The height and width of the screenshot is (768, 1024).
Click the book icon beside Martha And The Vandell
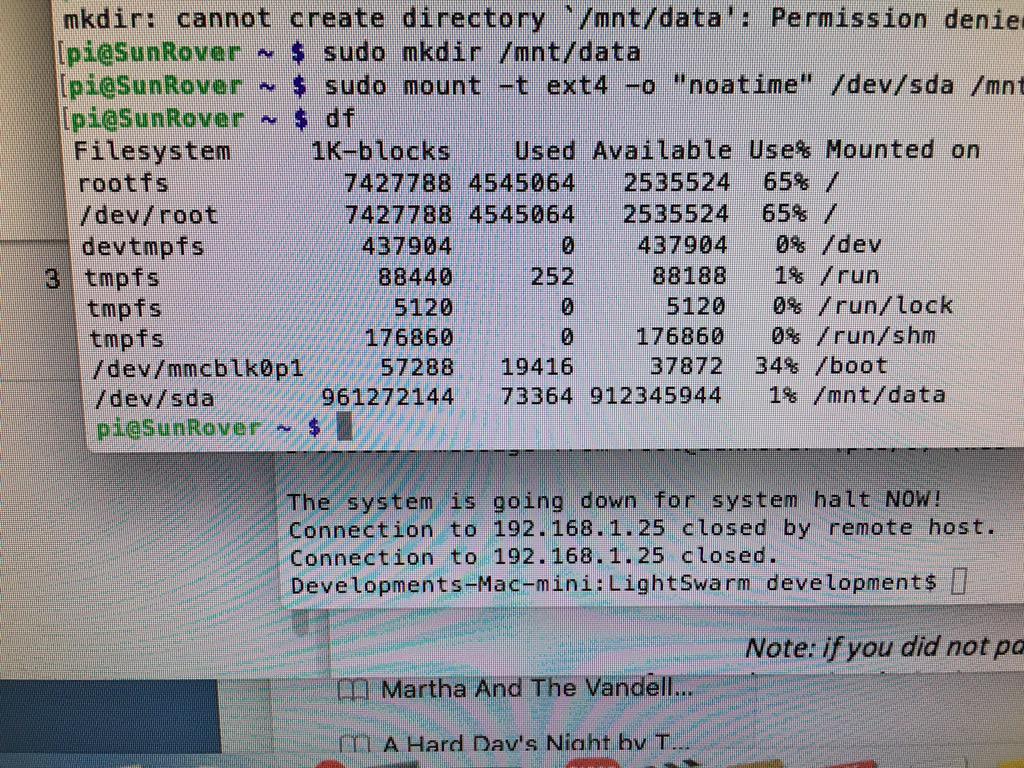click(354, 691)
